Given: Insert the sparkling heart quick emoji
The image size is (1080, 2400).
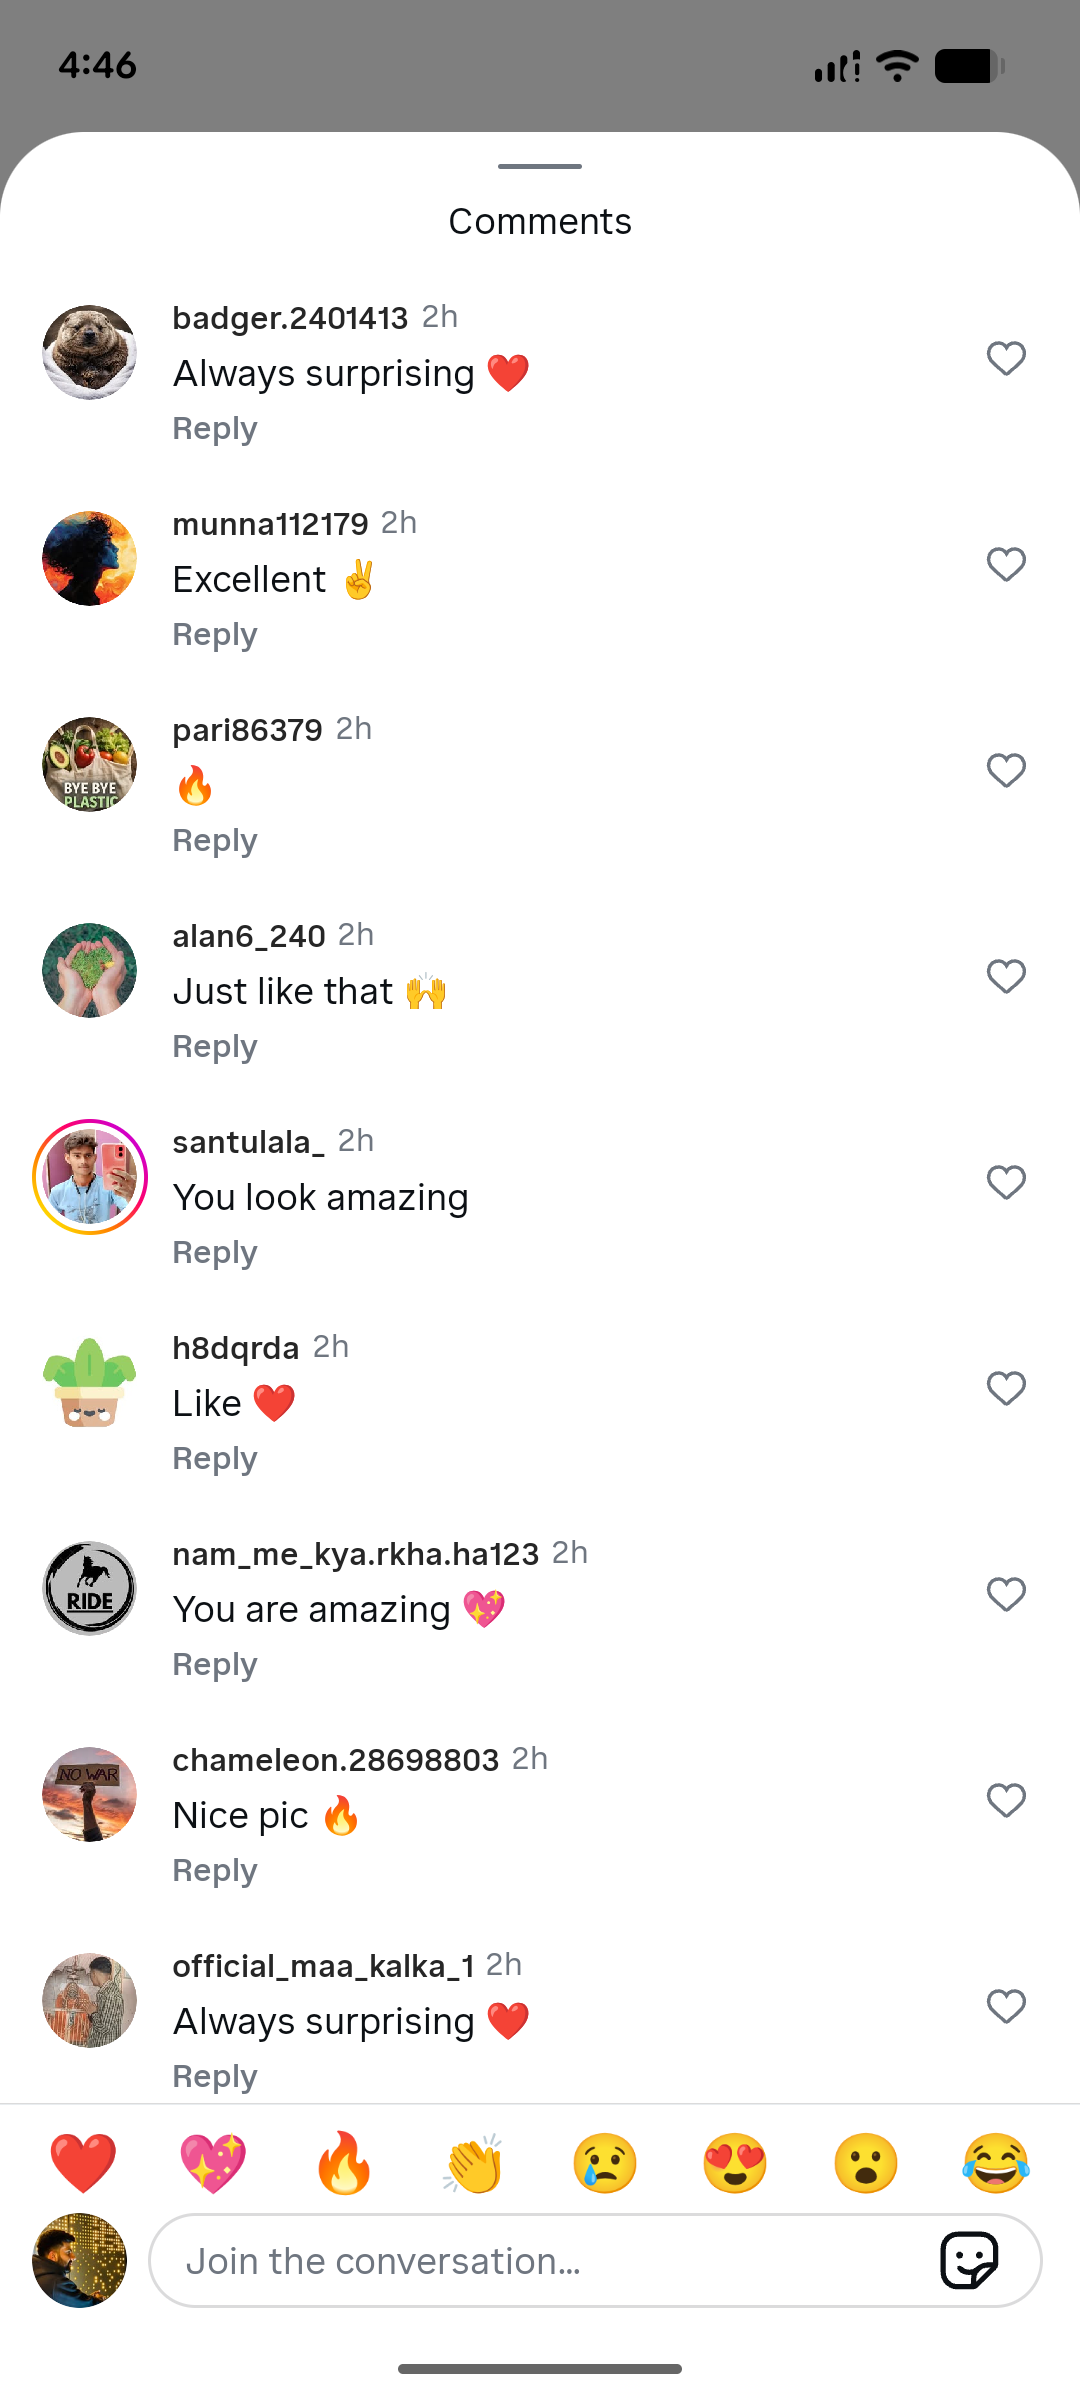Looking at the screenshot, I should (x=213, y=2162).
